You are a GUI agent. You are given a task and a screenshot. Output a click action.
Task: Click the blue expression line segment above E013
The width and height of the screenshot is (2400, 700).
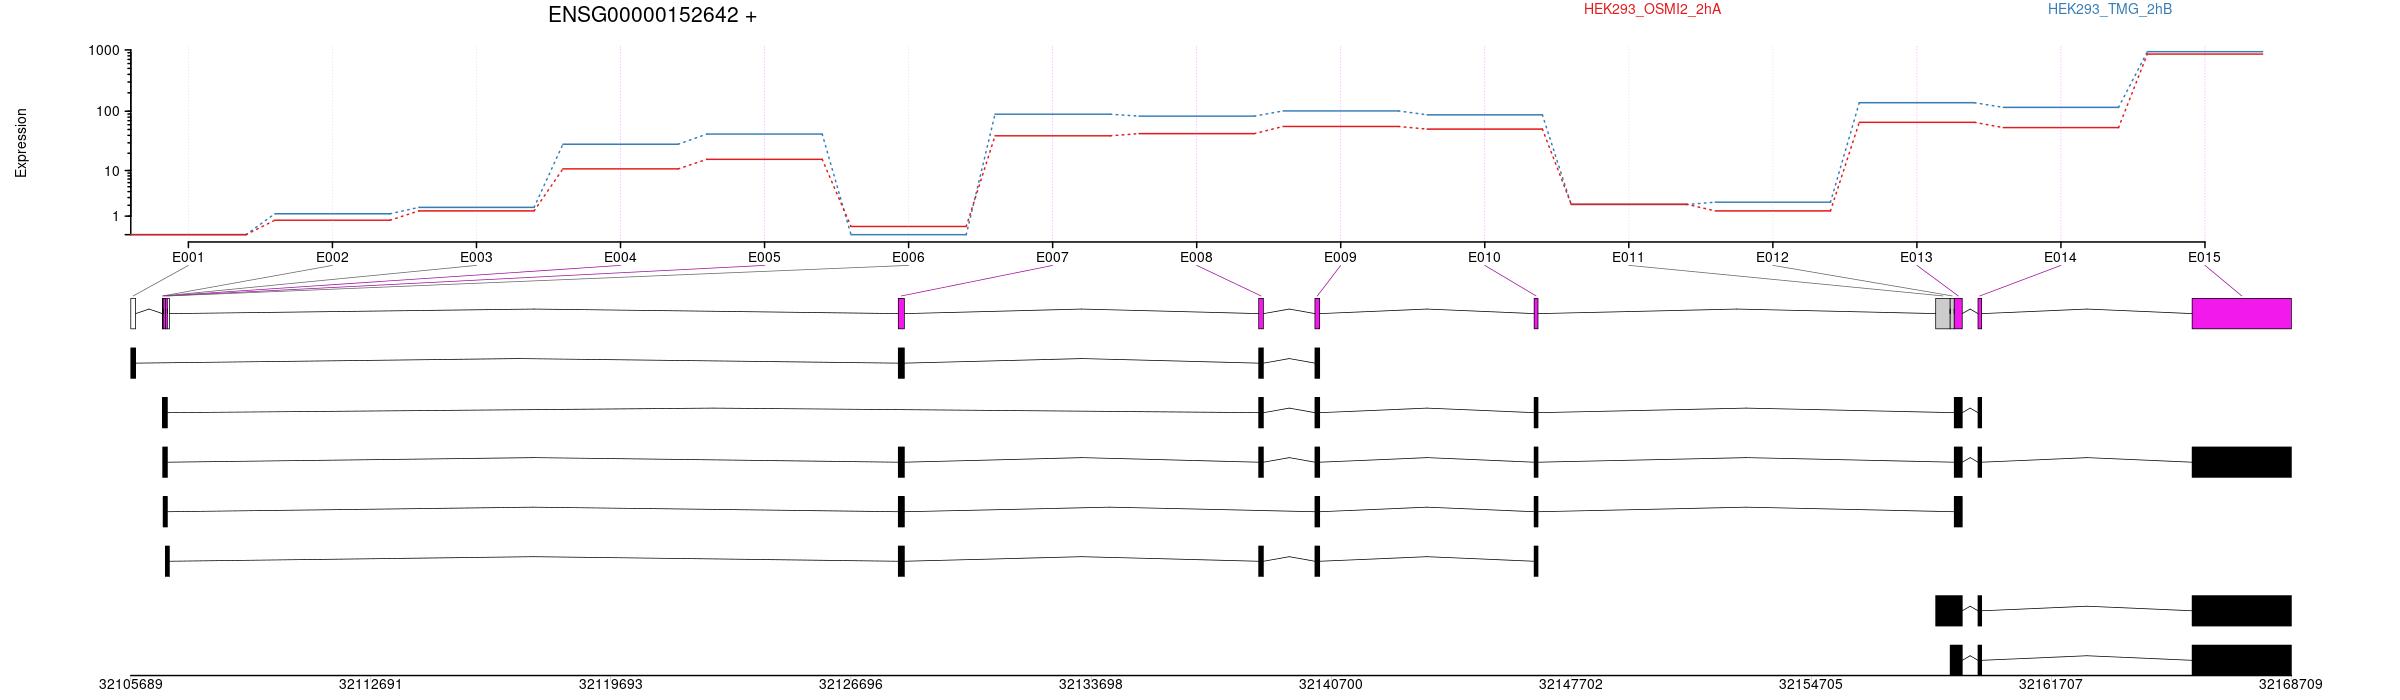pos(1916,102)
